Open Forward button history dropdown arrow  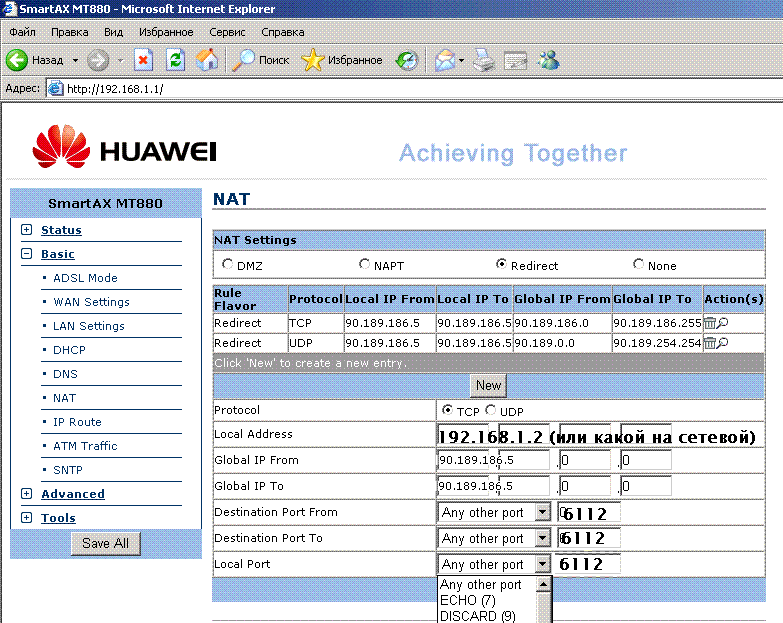(120, 60)
